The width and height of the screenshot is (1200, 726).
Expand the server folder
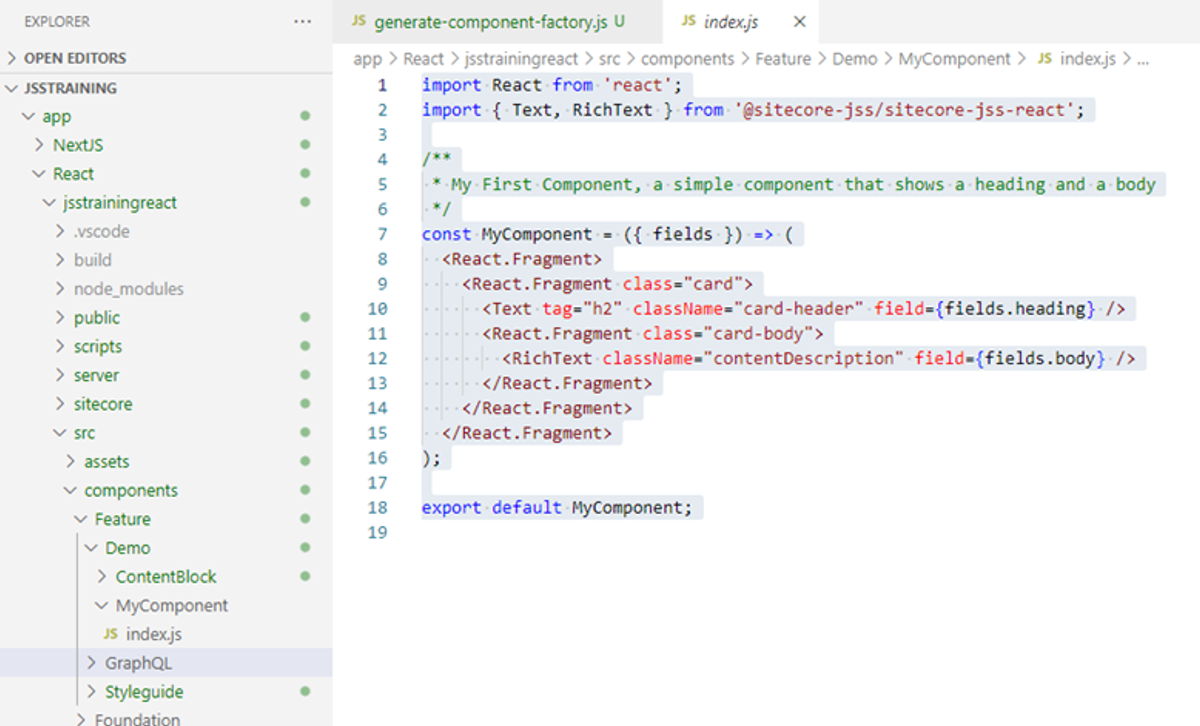click(x=61, y=375)
